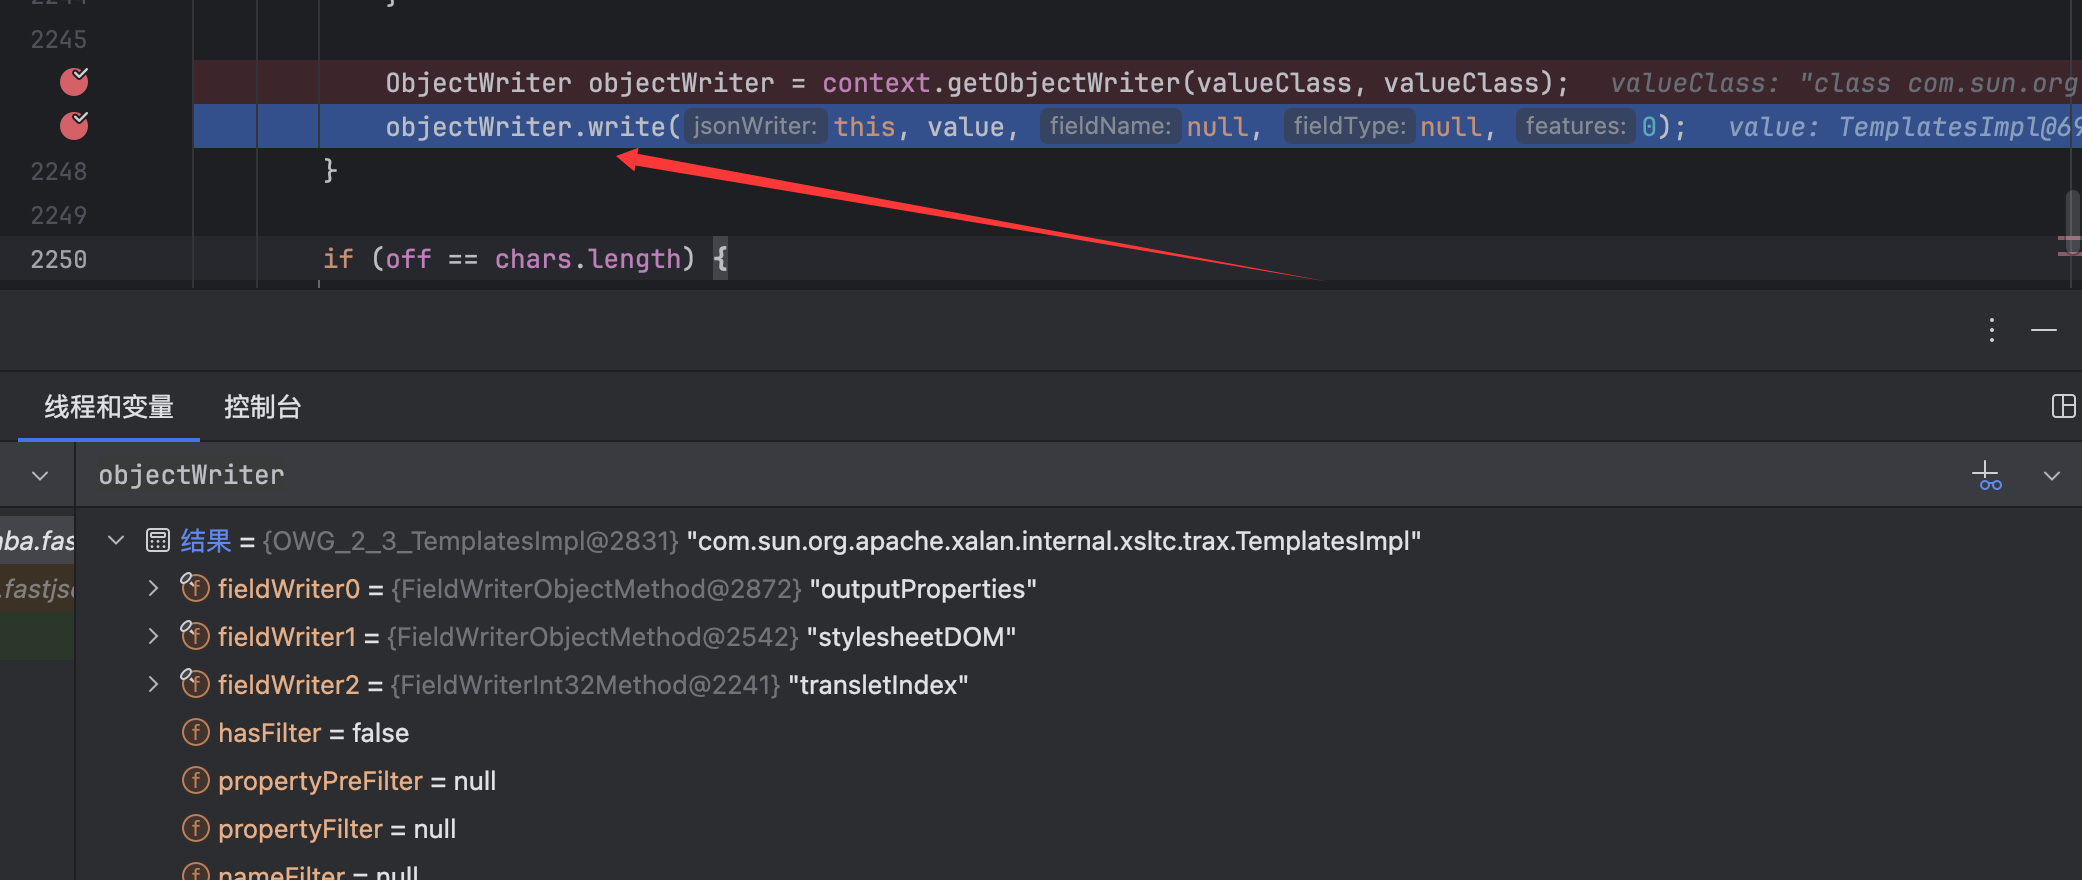Switch to the 控制台 tab
The width and height of the screenshot is (2082, 880).
(x=262, y=407)
